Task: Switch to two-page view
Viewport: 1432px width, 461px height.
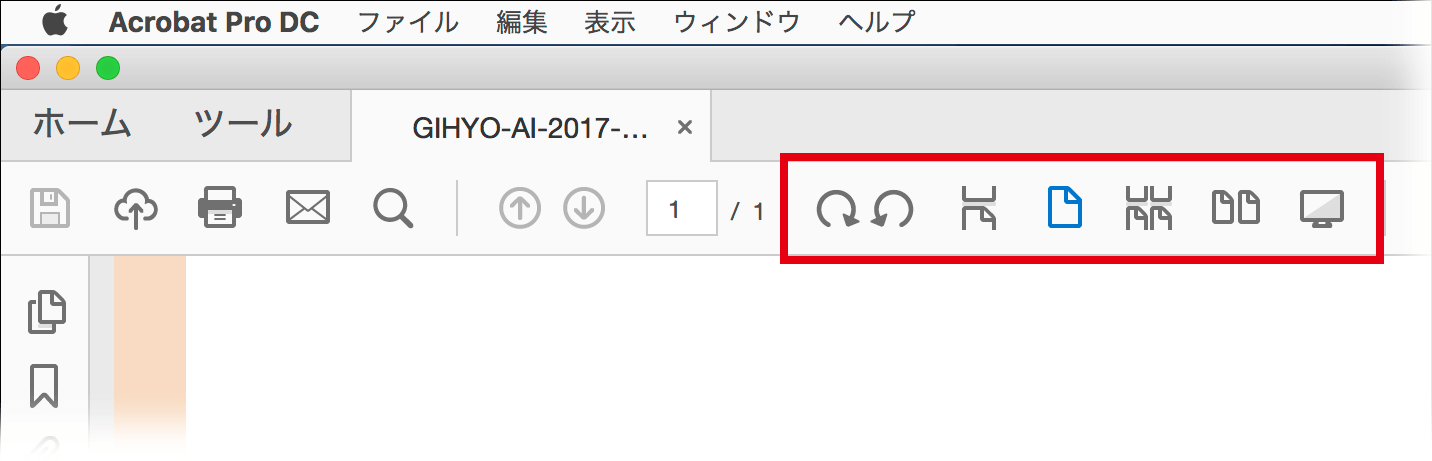Action: pyautogui.click(x=1236, y=208)
